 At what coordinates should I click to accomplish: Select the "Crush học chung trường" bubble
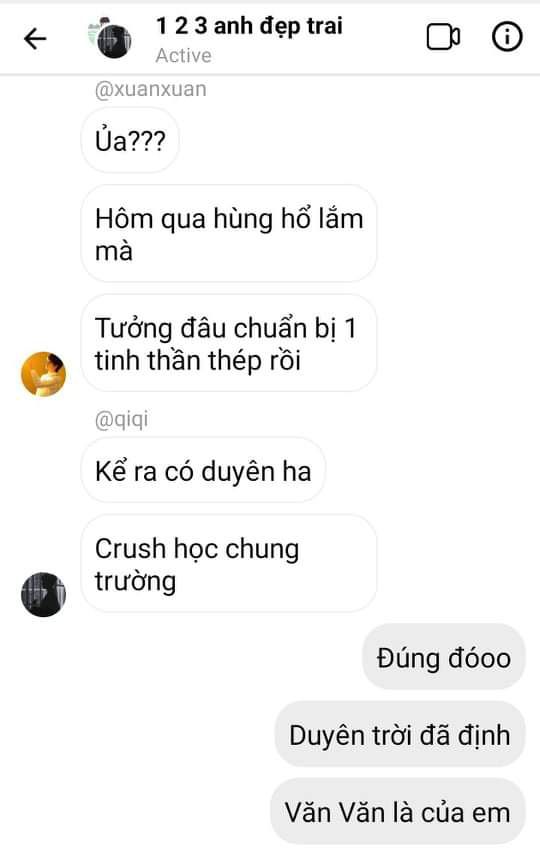(x=229, y=564)
